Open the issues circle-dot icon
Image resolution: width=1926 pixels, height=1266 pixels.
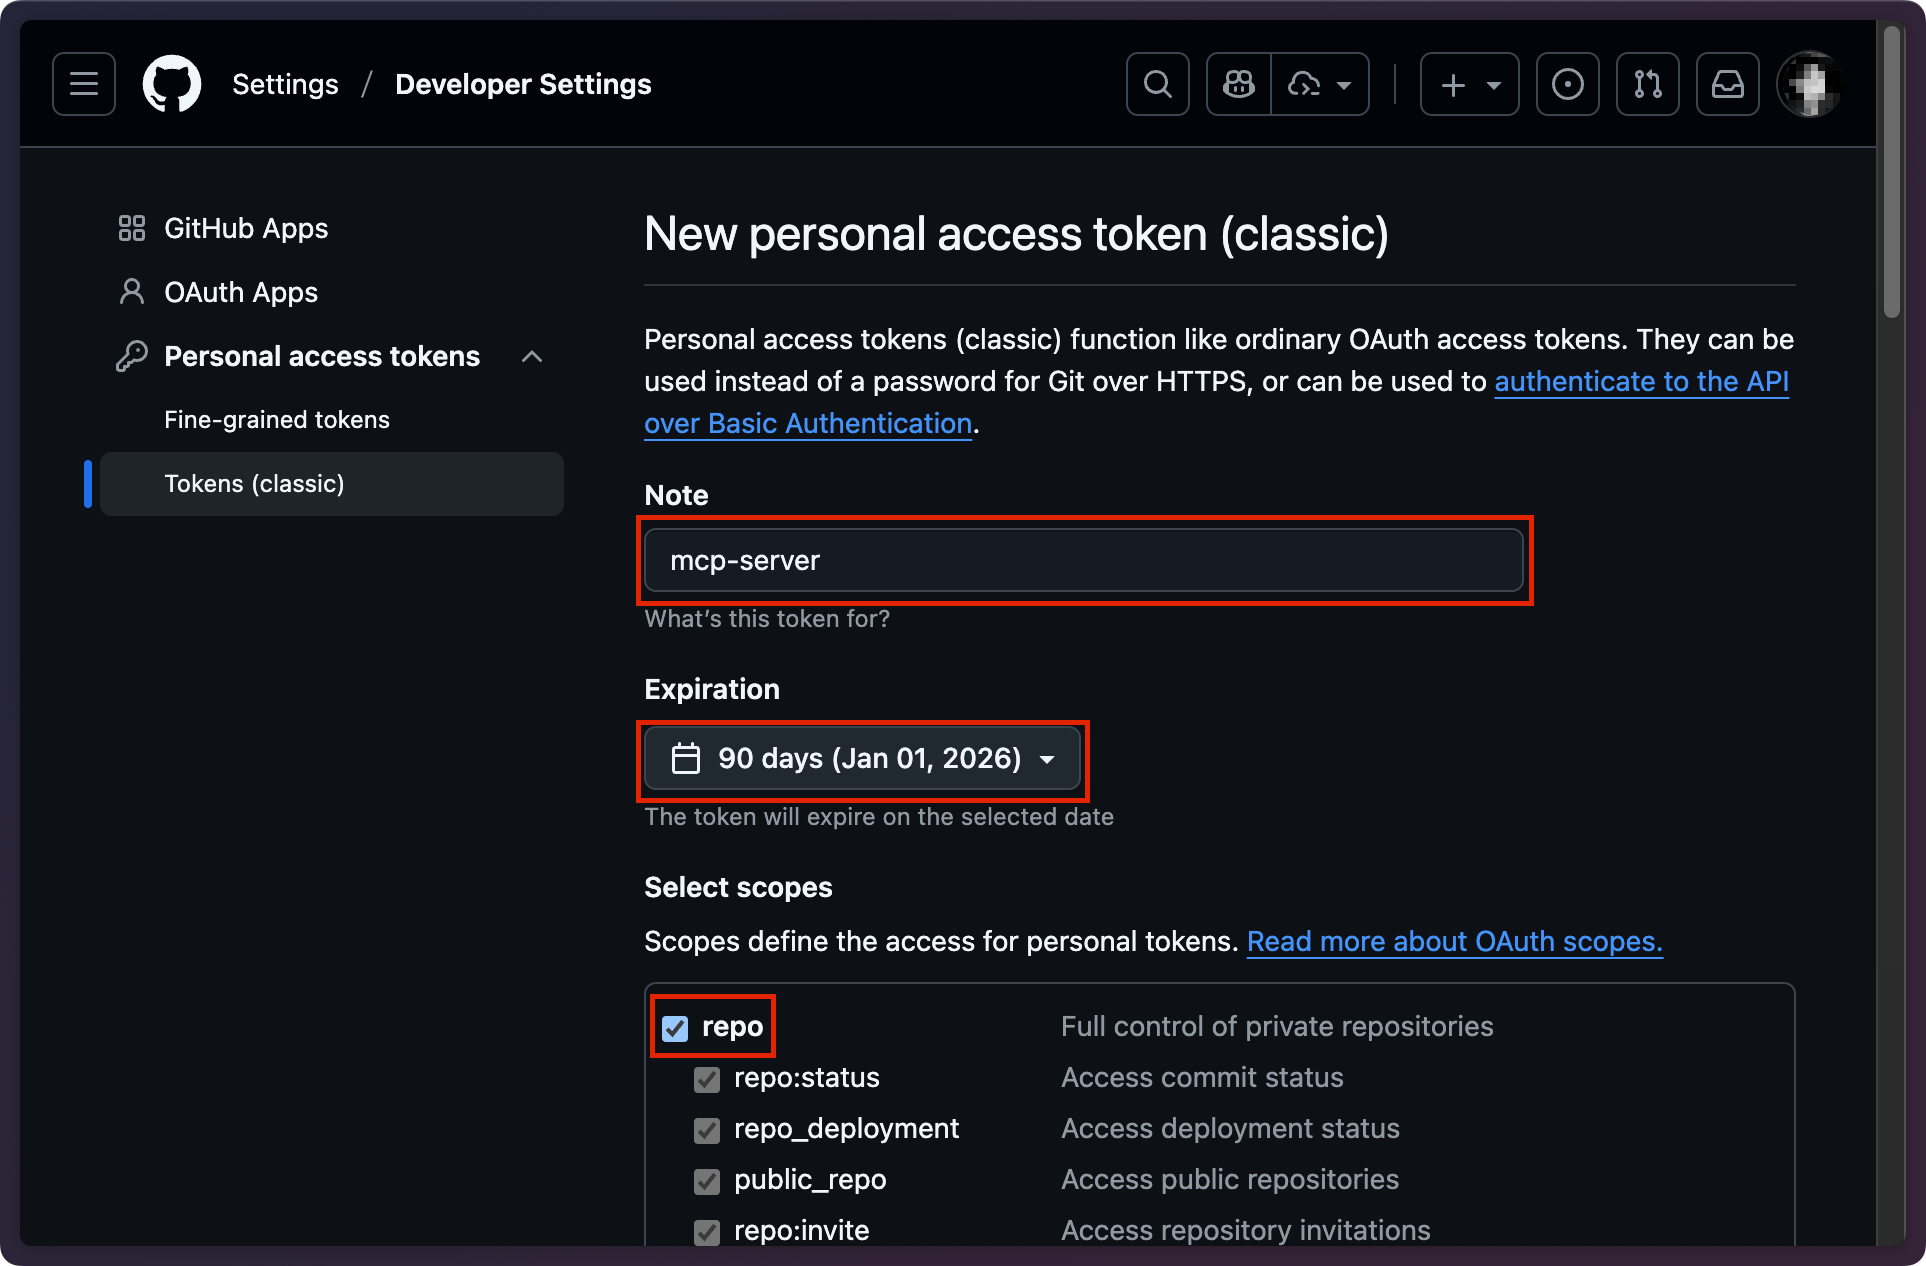(x=1567, y=84)
